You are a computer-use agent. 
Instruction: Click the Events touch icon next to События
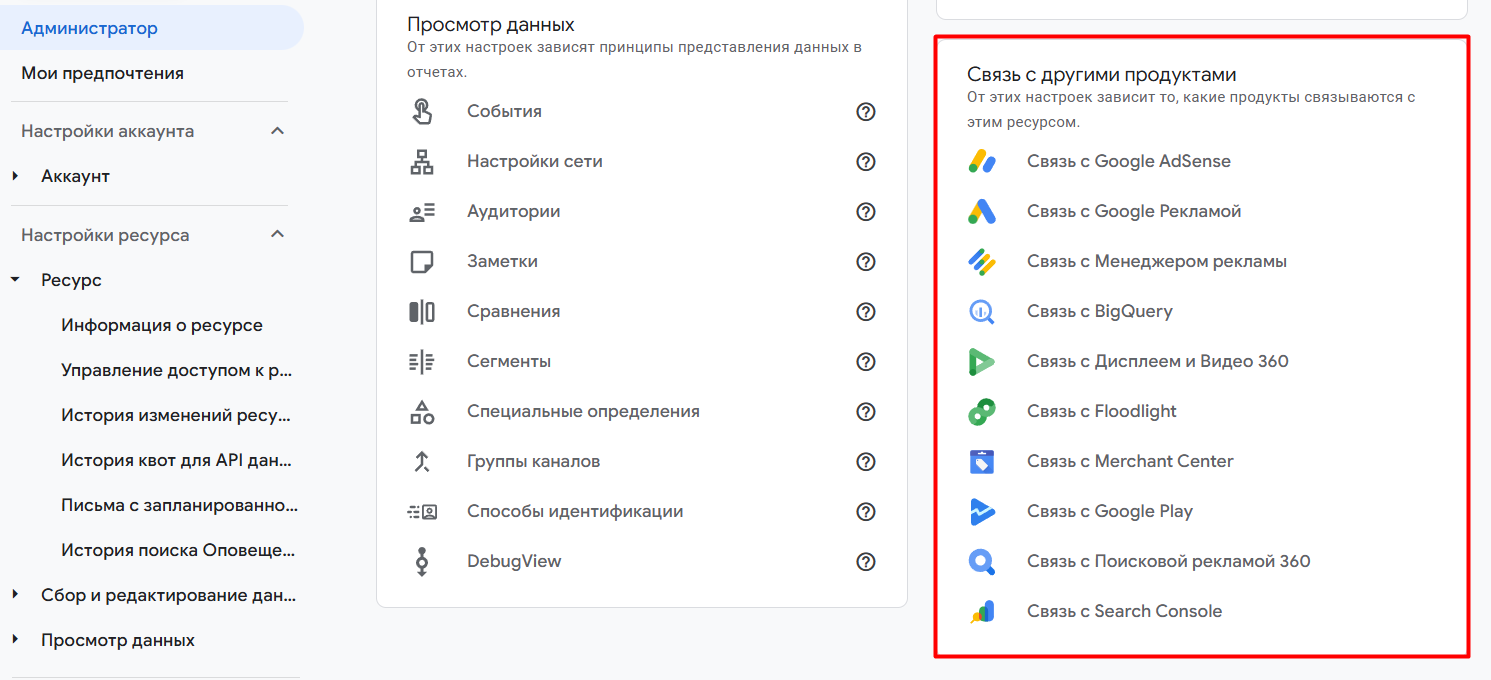point(422,111)
